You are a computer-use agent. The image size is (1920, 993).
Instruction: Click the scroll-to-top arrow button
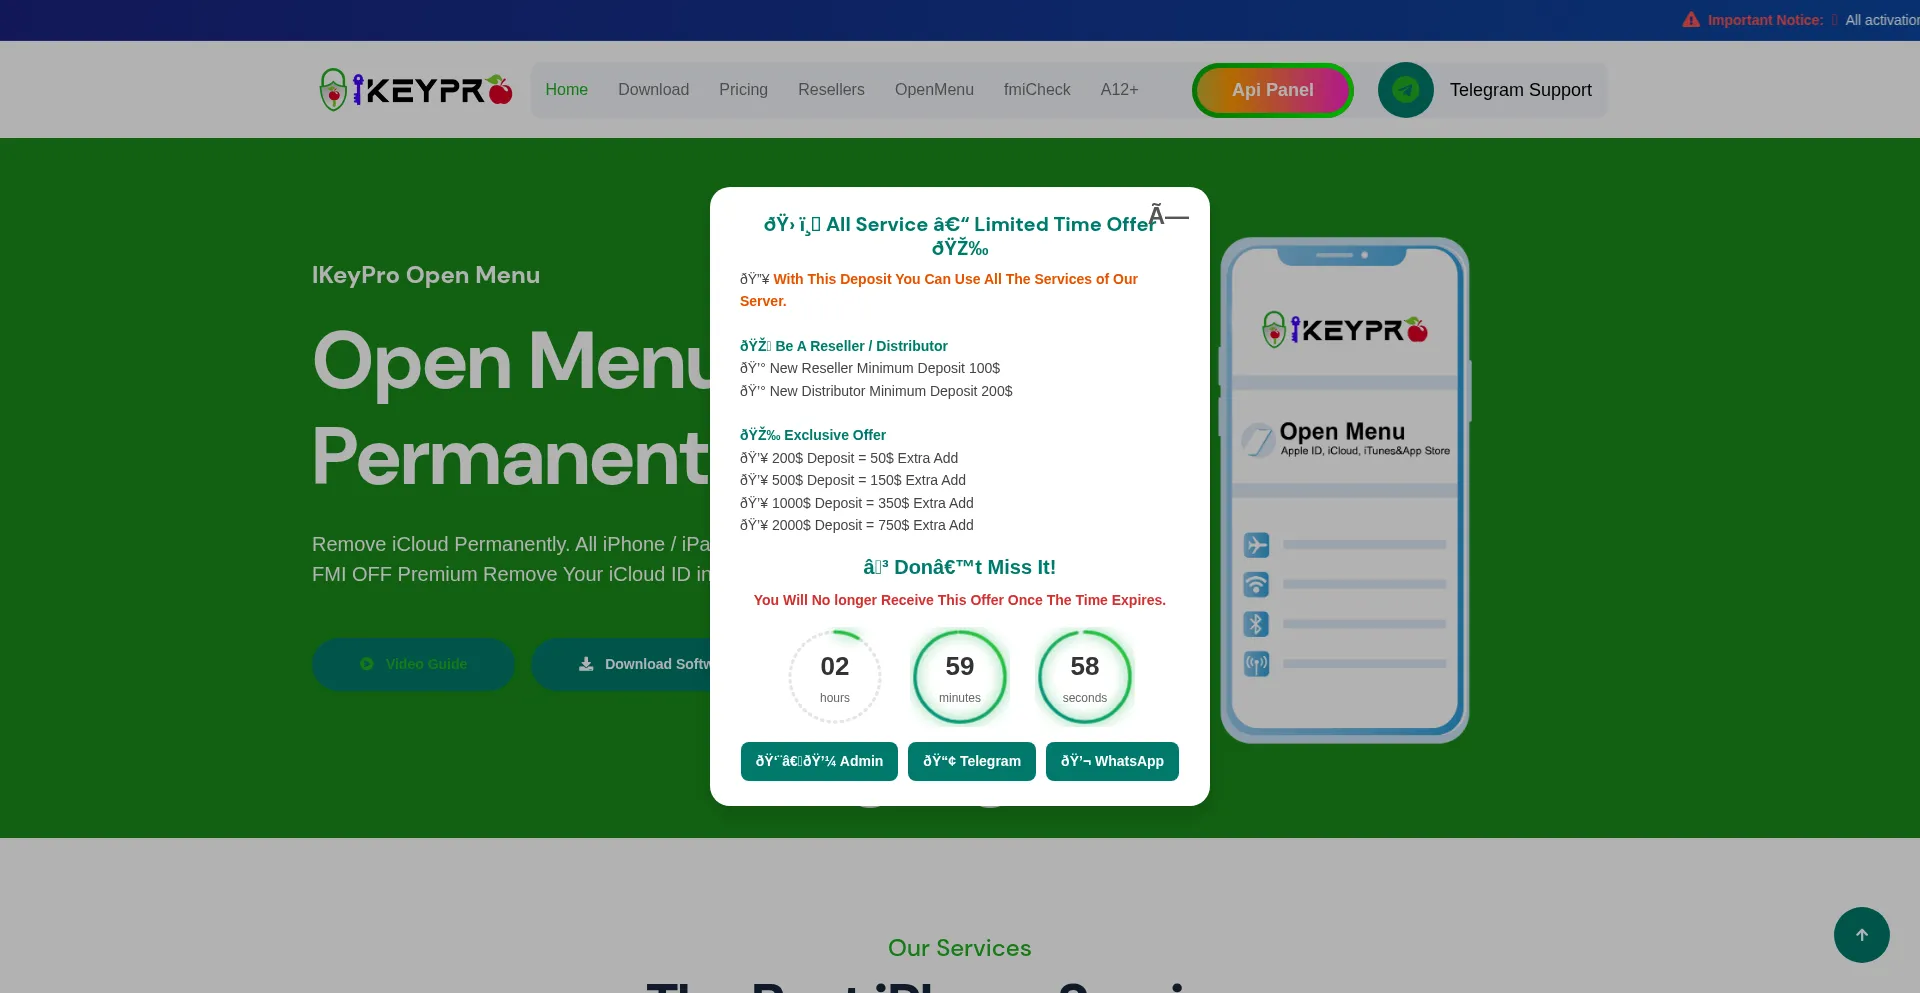[x=1861, y=935]
